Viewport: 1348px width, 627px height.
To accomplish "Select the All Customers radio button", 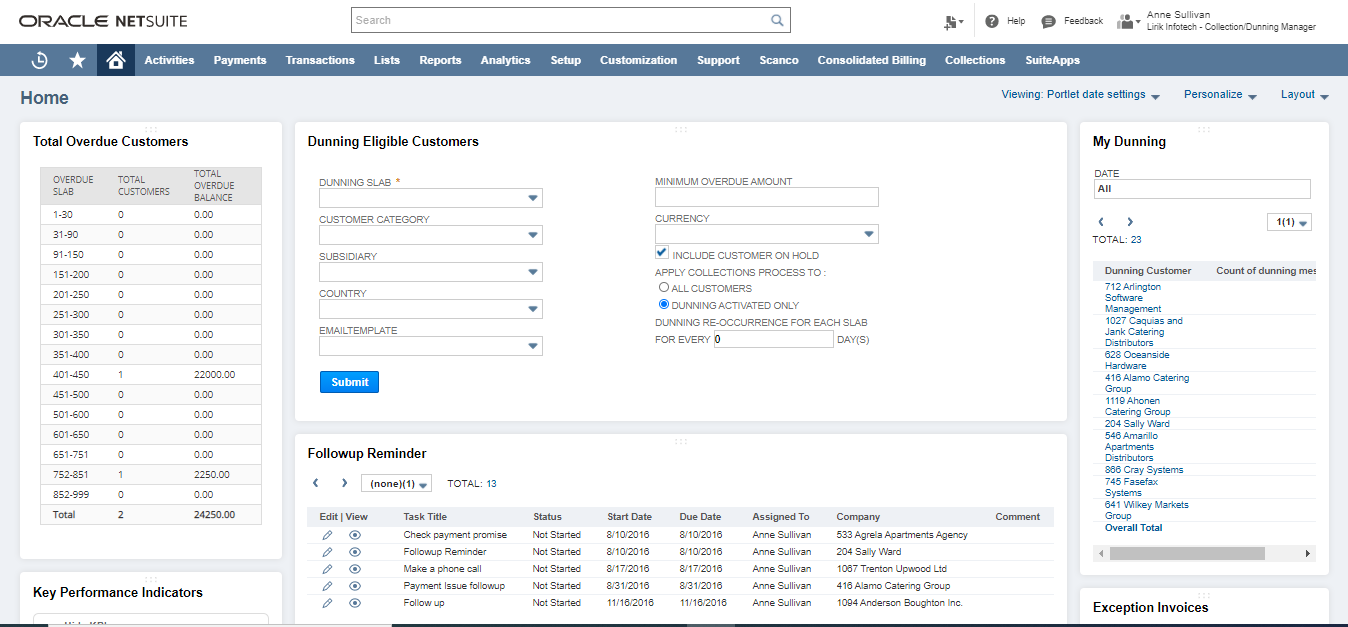I will click(x=663, y=287).
